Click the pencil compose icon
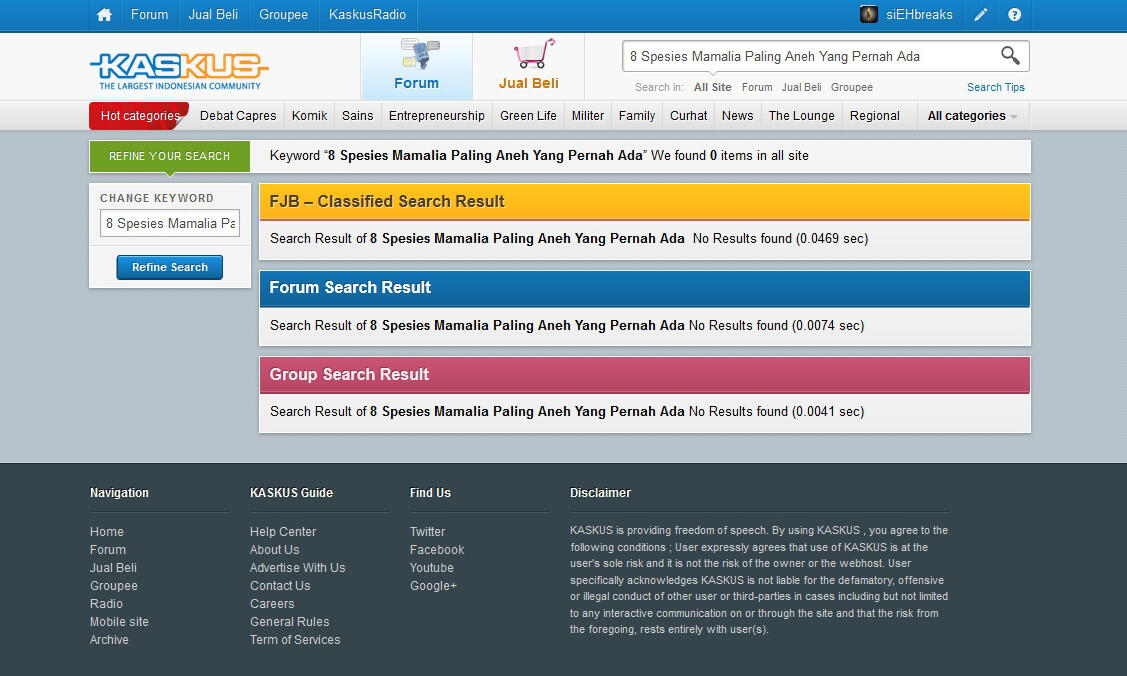This screenshot has width=1127, height=676. click(980, 14)
